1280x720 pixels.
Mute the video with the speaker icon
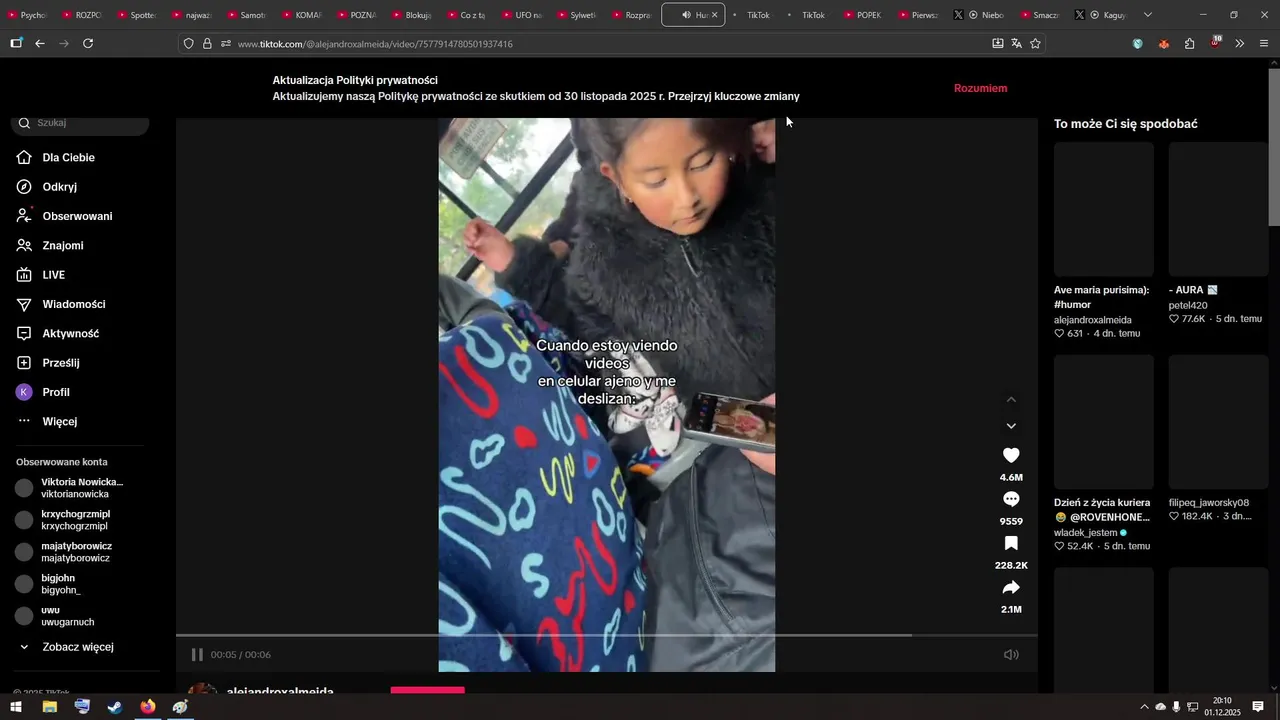[x=1011, y=654]
